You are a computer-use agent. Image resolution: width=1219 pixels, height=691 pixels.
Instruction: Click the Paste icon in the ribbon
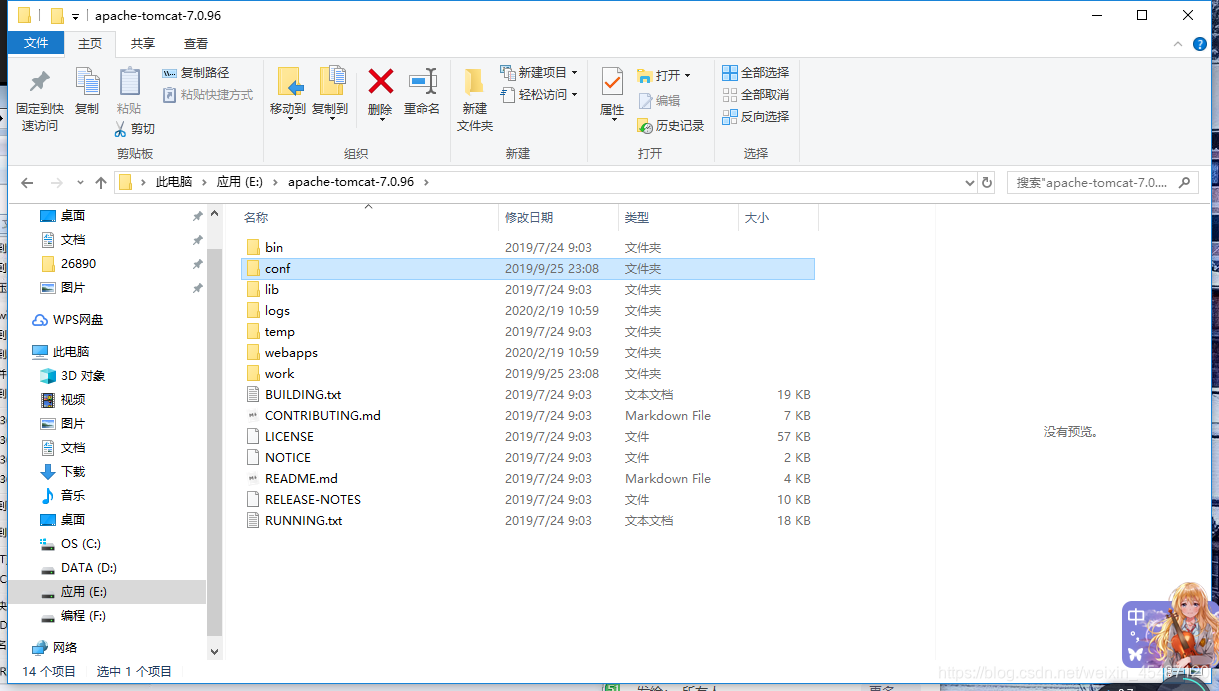tap(129, 83)
